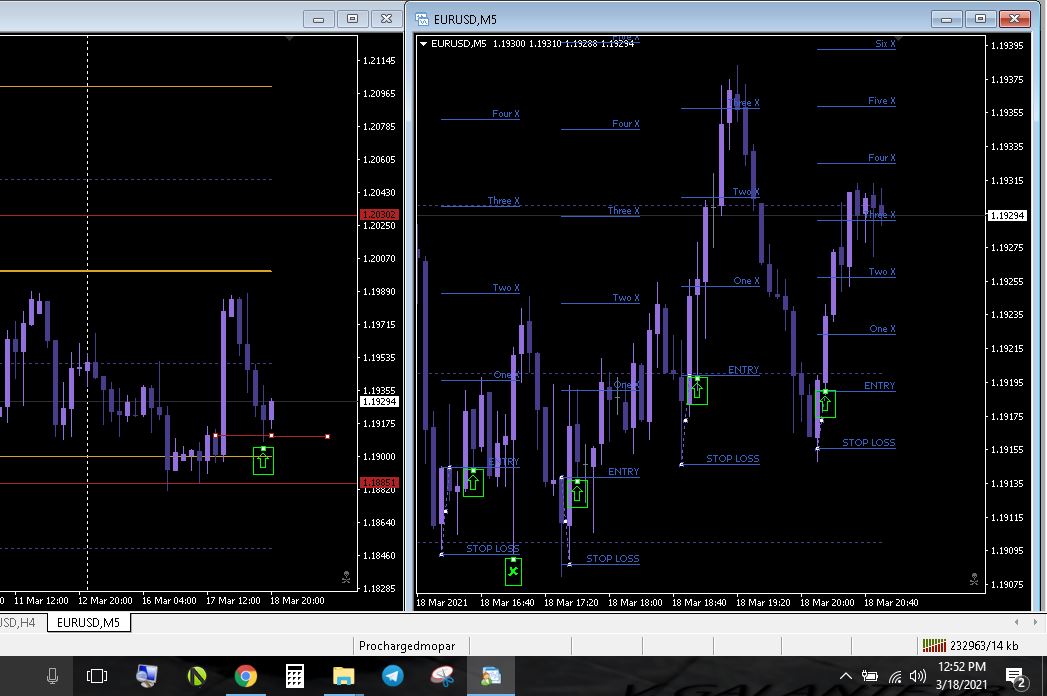Switch to the USD,H4 chart tab
1047x696 pixels.
[x=20, y=622]
